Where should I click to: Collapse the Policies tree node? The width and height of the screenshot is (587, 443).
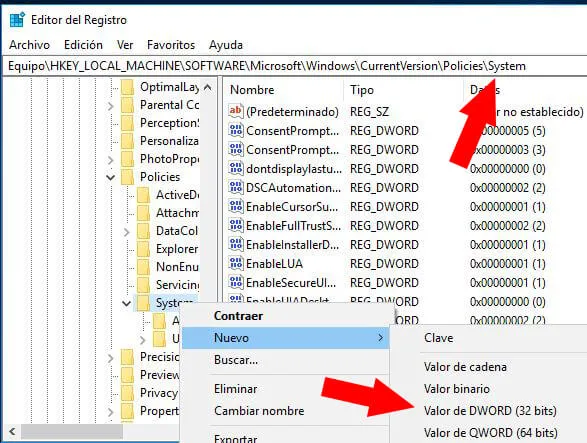pyautogui.click(x=111, y=177)
